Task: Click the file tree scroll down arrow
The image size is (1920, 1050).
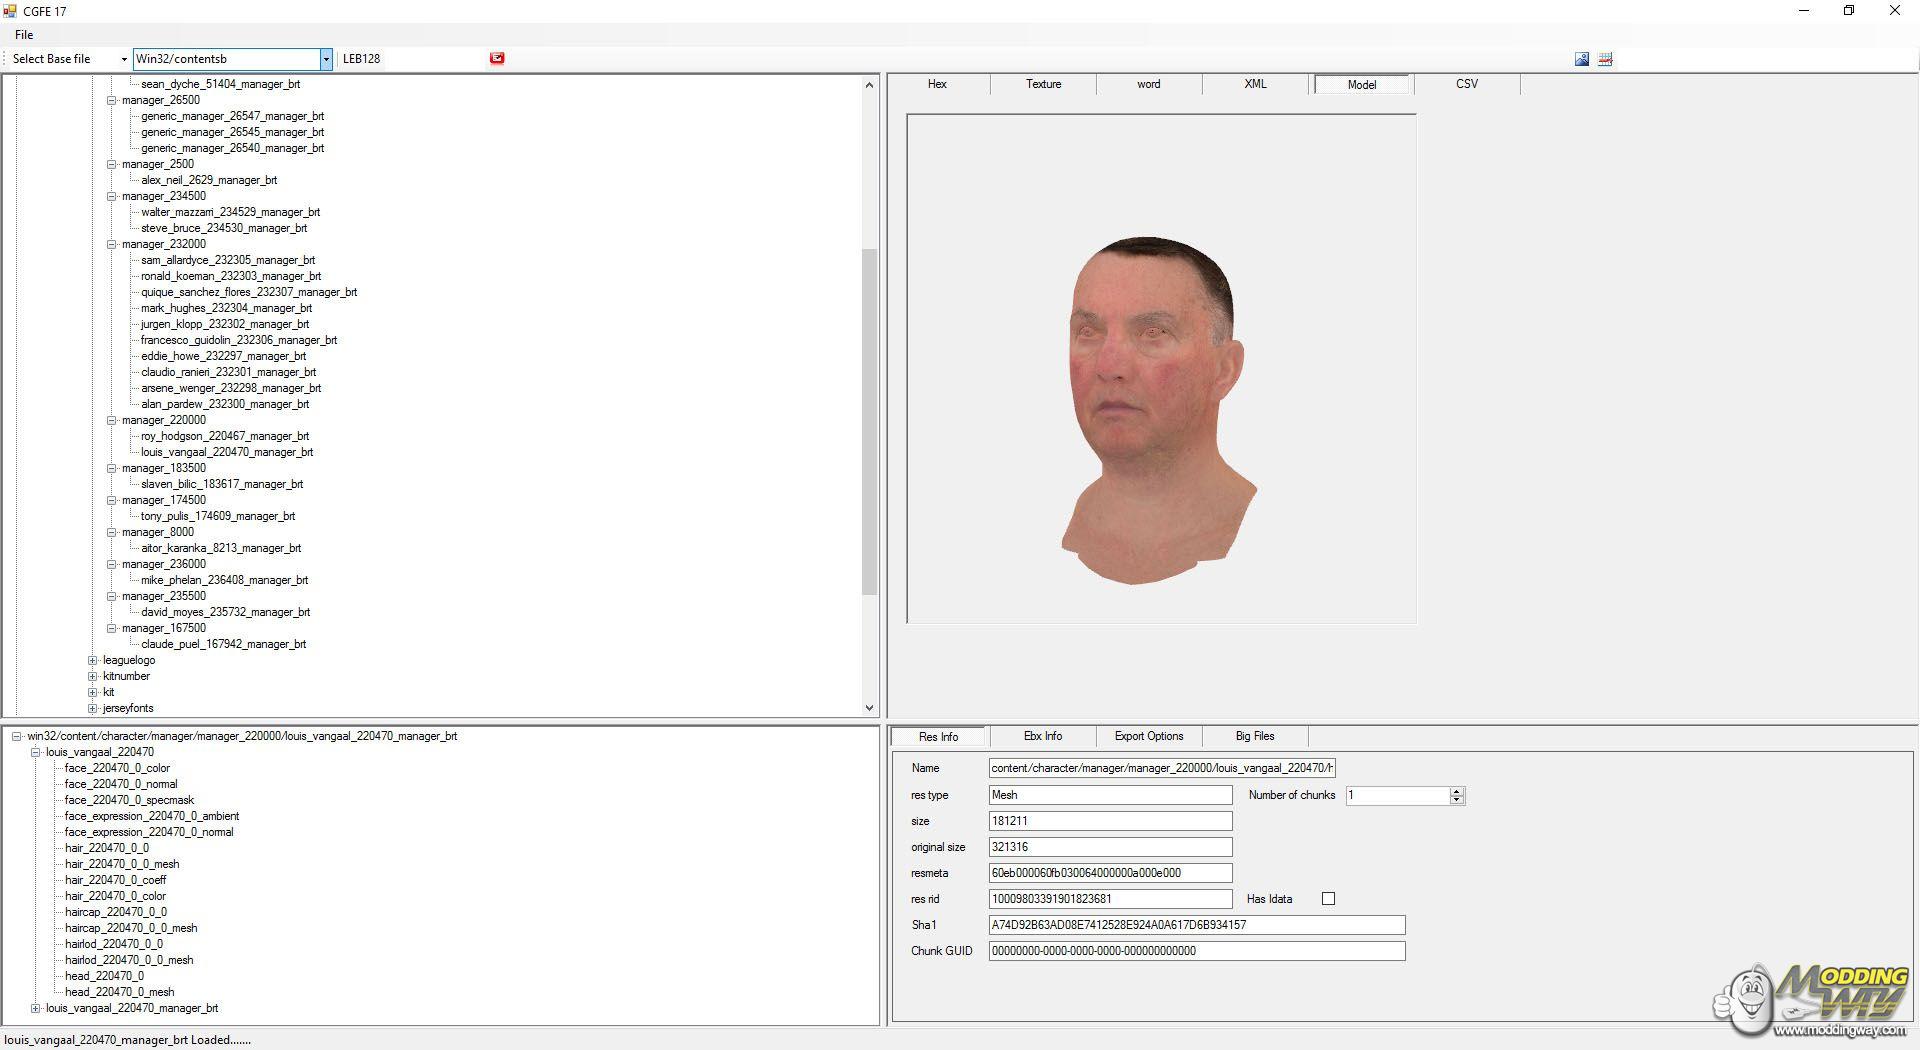Action: [869, 708]
